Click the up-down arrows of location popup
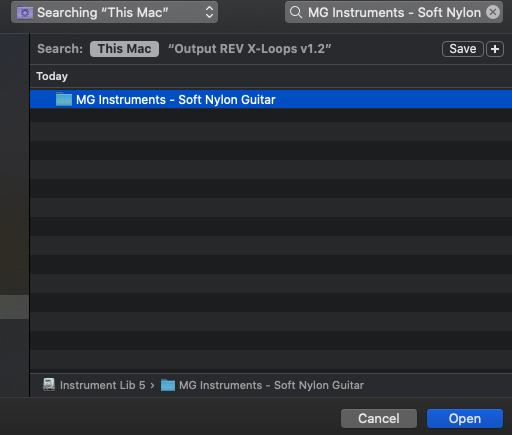This screenshot has width=512, height=435. [209, 12]
